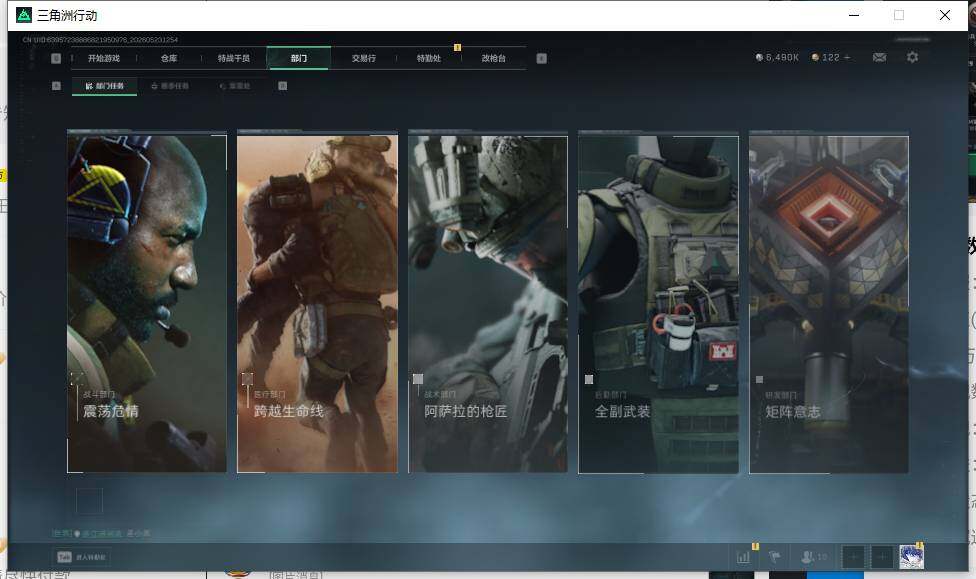Open the 全副武装 logistics department card
The image size is (976, 579).
point(659,303)
